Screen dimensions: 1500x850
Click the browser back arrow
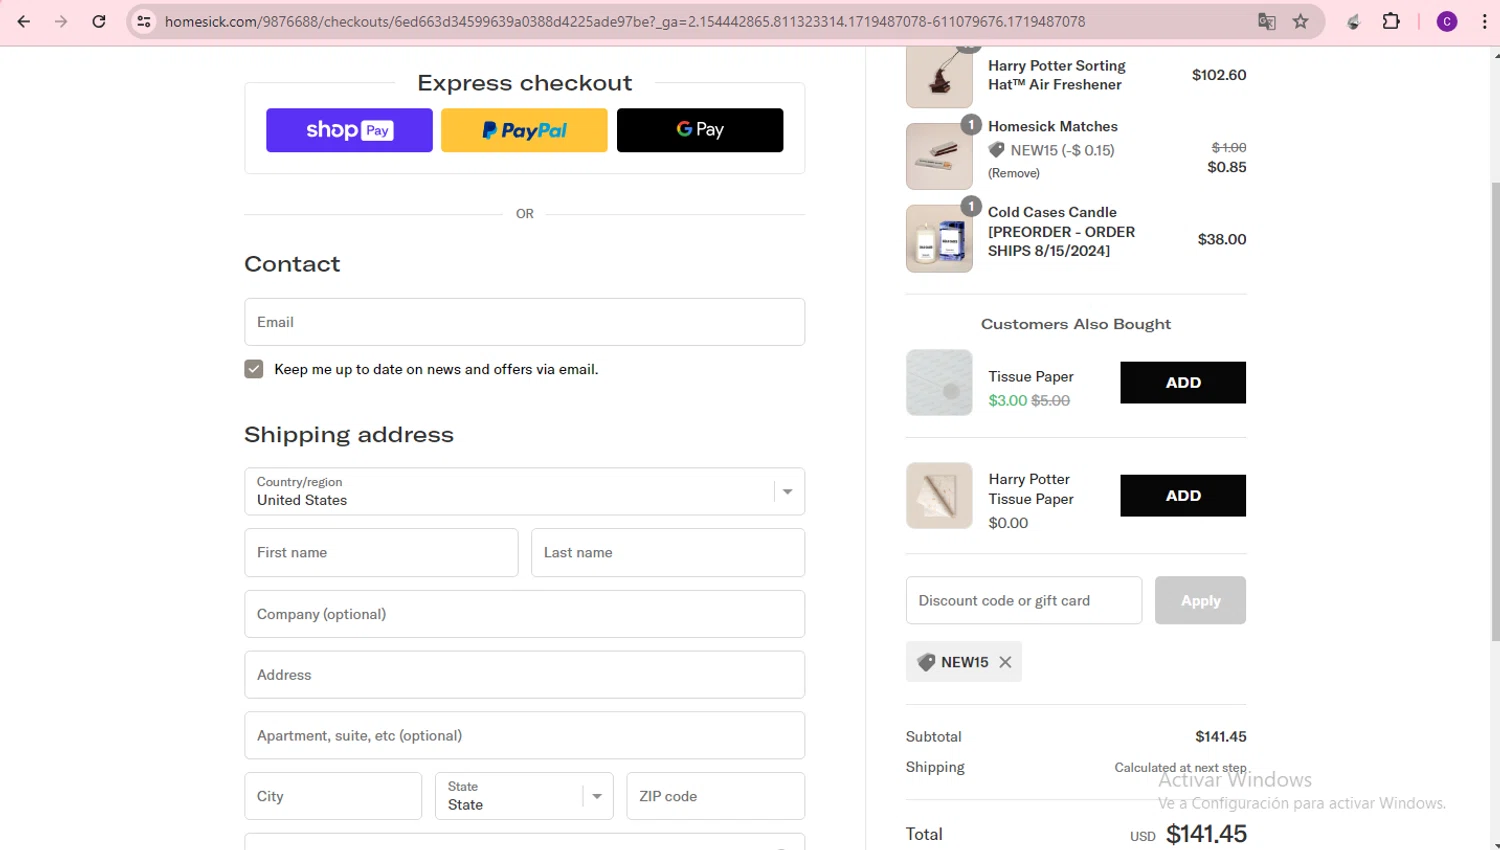pos(24,21)
